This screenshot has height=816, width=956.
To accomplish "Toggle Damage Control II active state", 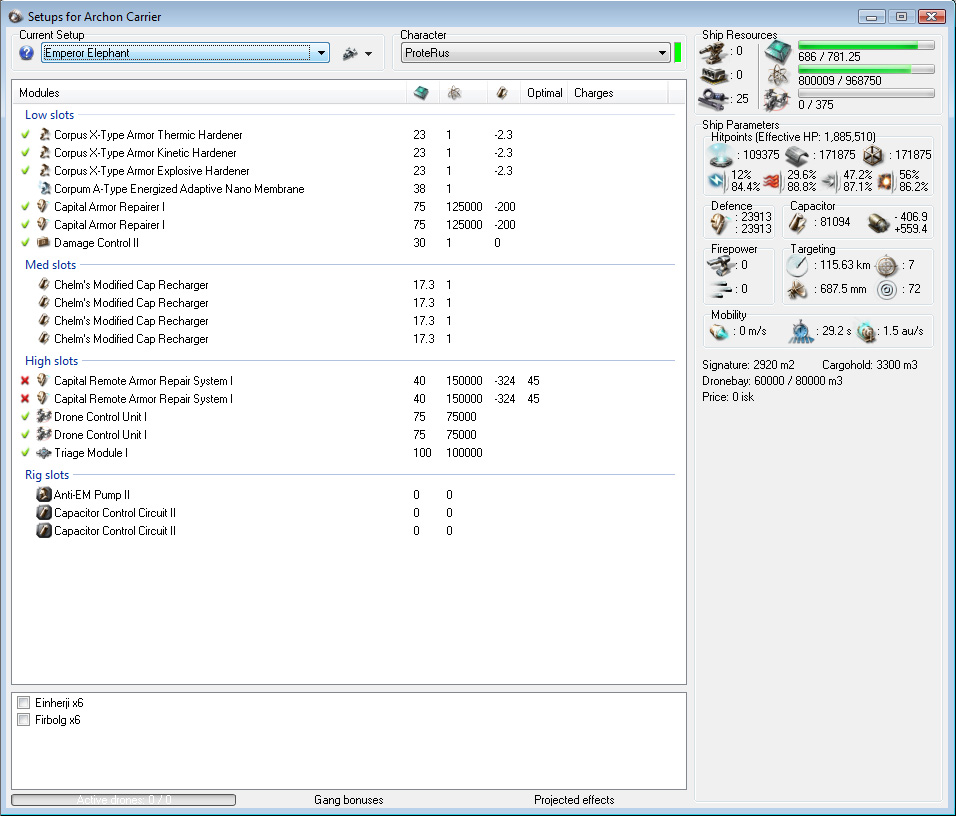I will pyautogui.click(x=26, y=243).
